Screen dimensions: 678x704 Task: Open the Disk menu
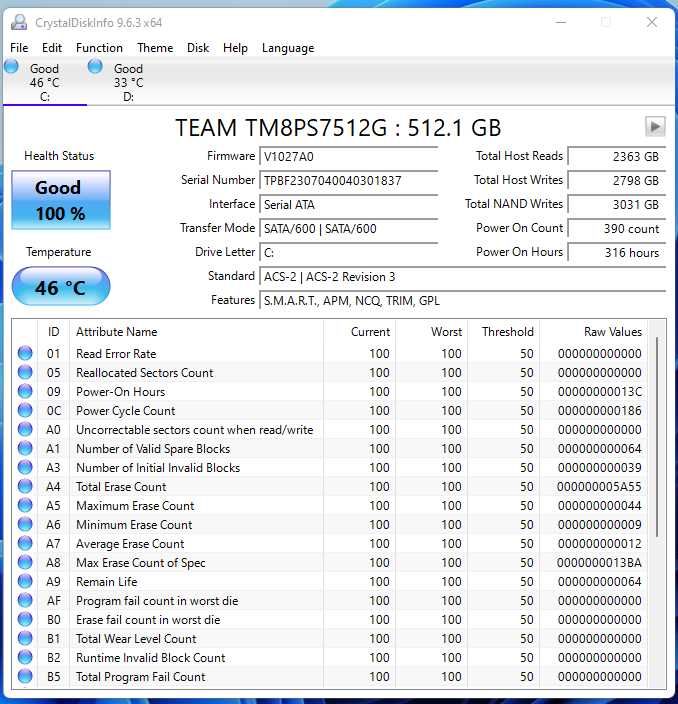pyautogui.click(x=198, y=48)
